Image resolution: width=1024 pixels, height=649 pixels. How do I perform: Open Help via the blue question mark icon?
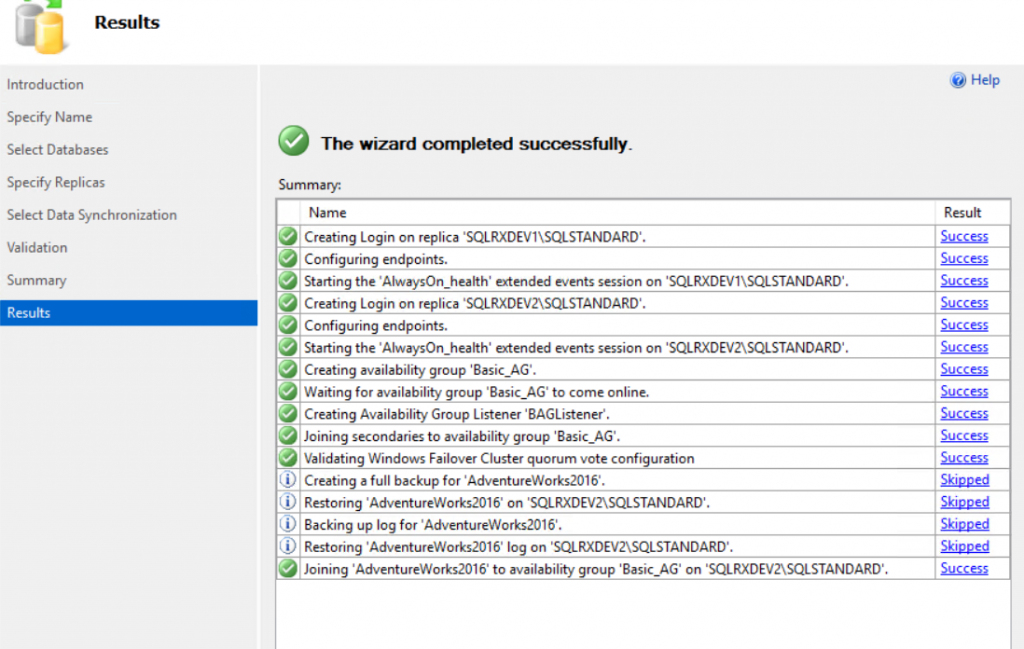[x=957, y=80]
